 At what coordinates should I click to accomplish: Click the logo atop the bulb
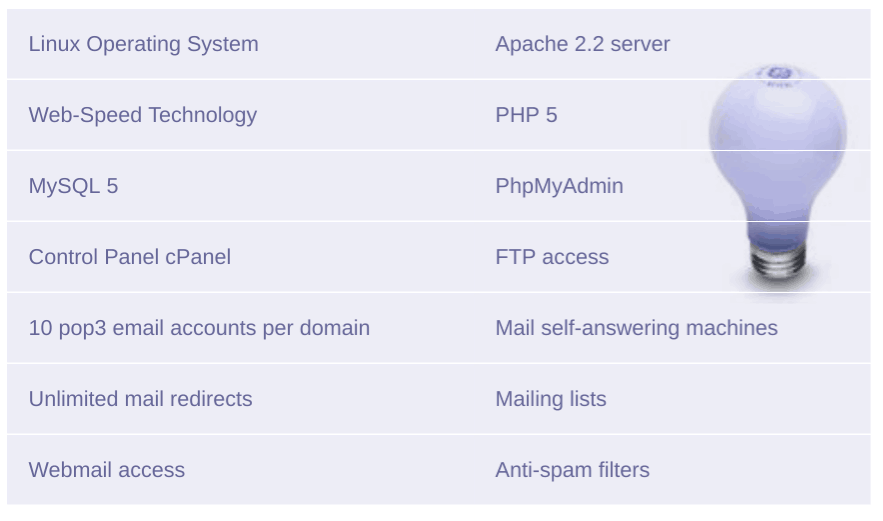click(x=779, y=73)
